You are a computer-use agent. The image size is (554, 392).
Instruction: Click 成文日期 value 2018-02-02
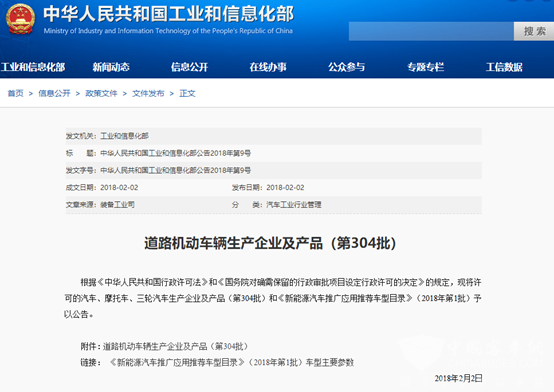[119, 188]
